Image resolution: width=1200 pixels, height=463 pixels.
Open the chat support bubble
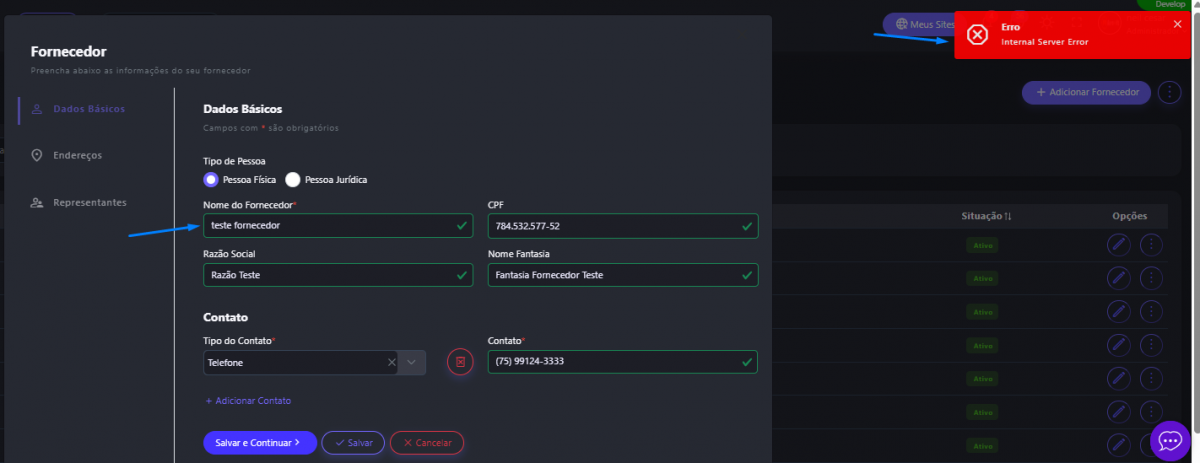pyautogui.click(x=1170, y=441)
